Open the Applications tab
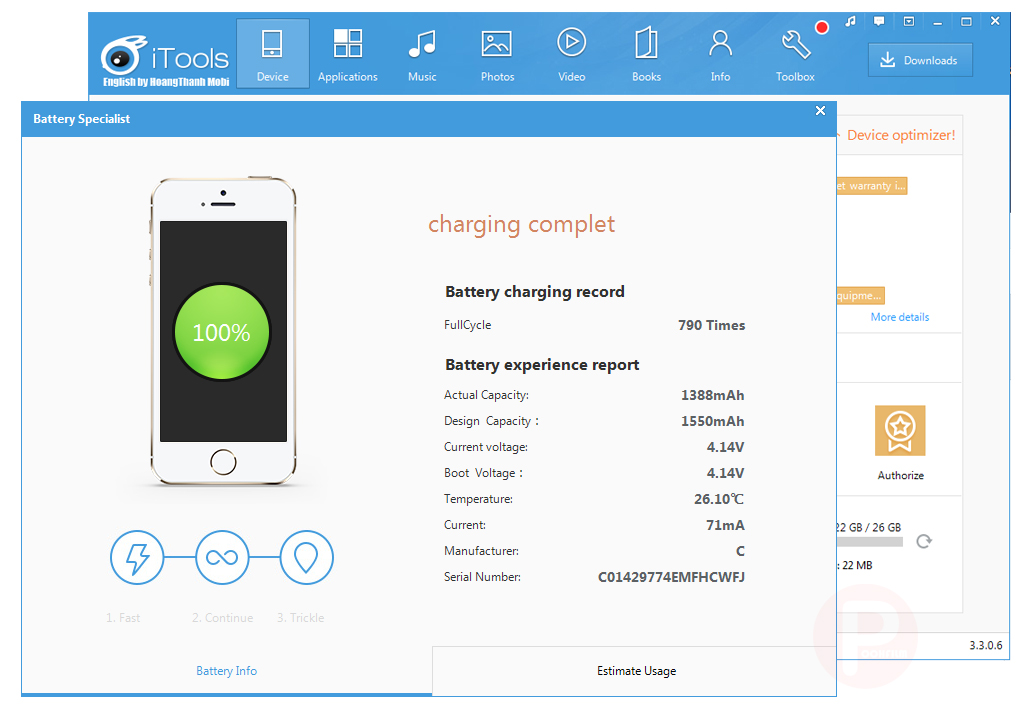 [348, 54]
